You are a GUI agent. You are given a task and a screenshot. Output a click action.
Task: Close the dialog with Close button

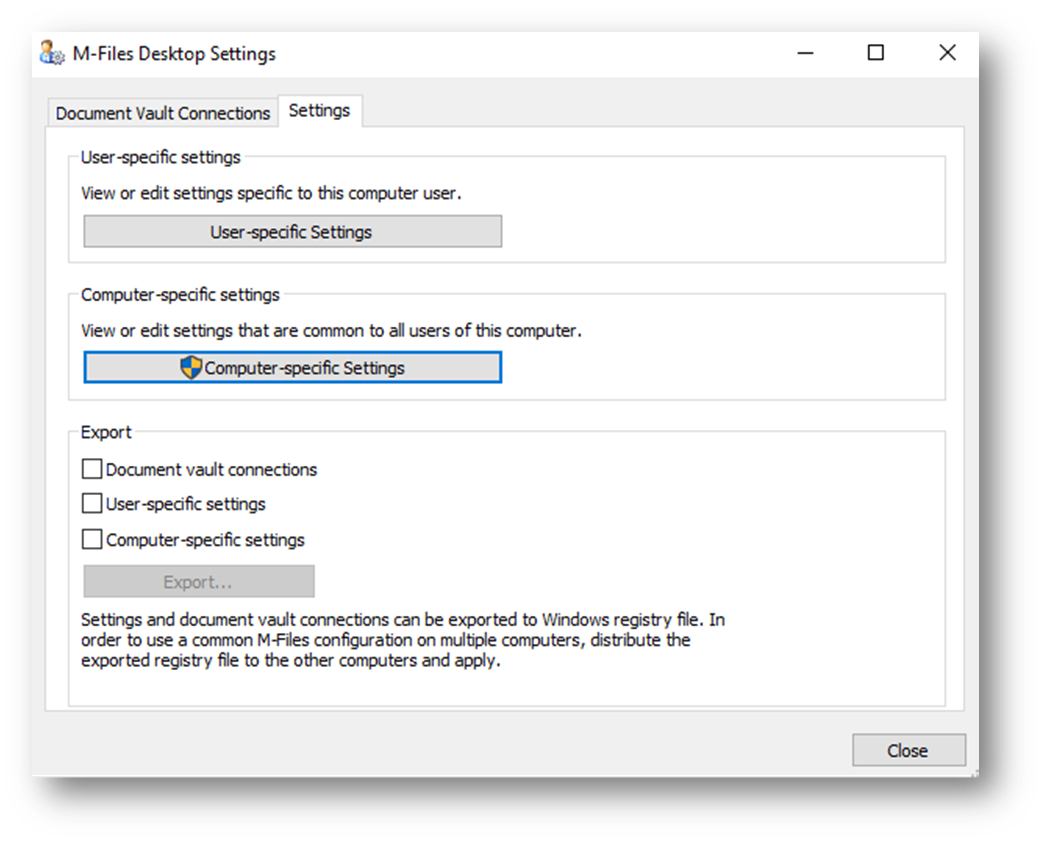pyautogui.click(x=908, y=750)
